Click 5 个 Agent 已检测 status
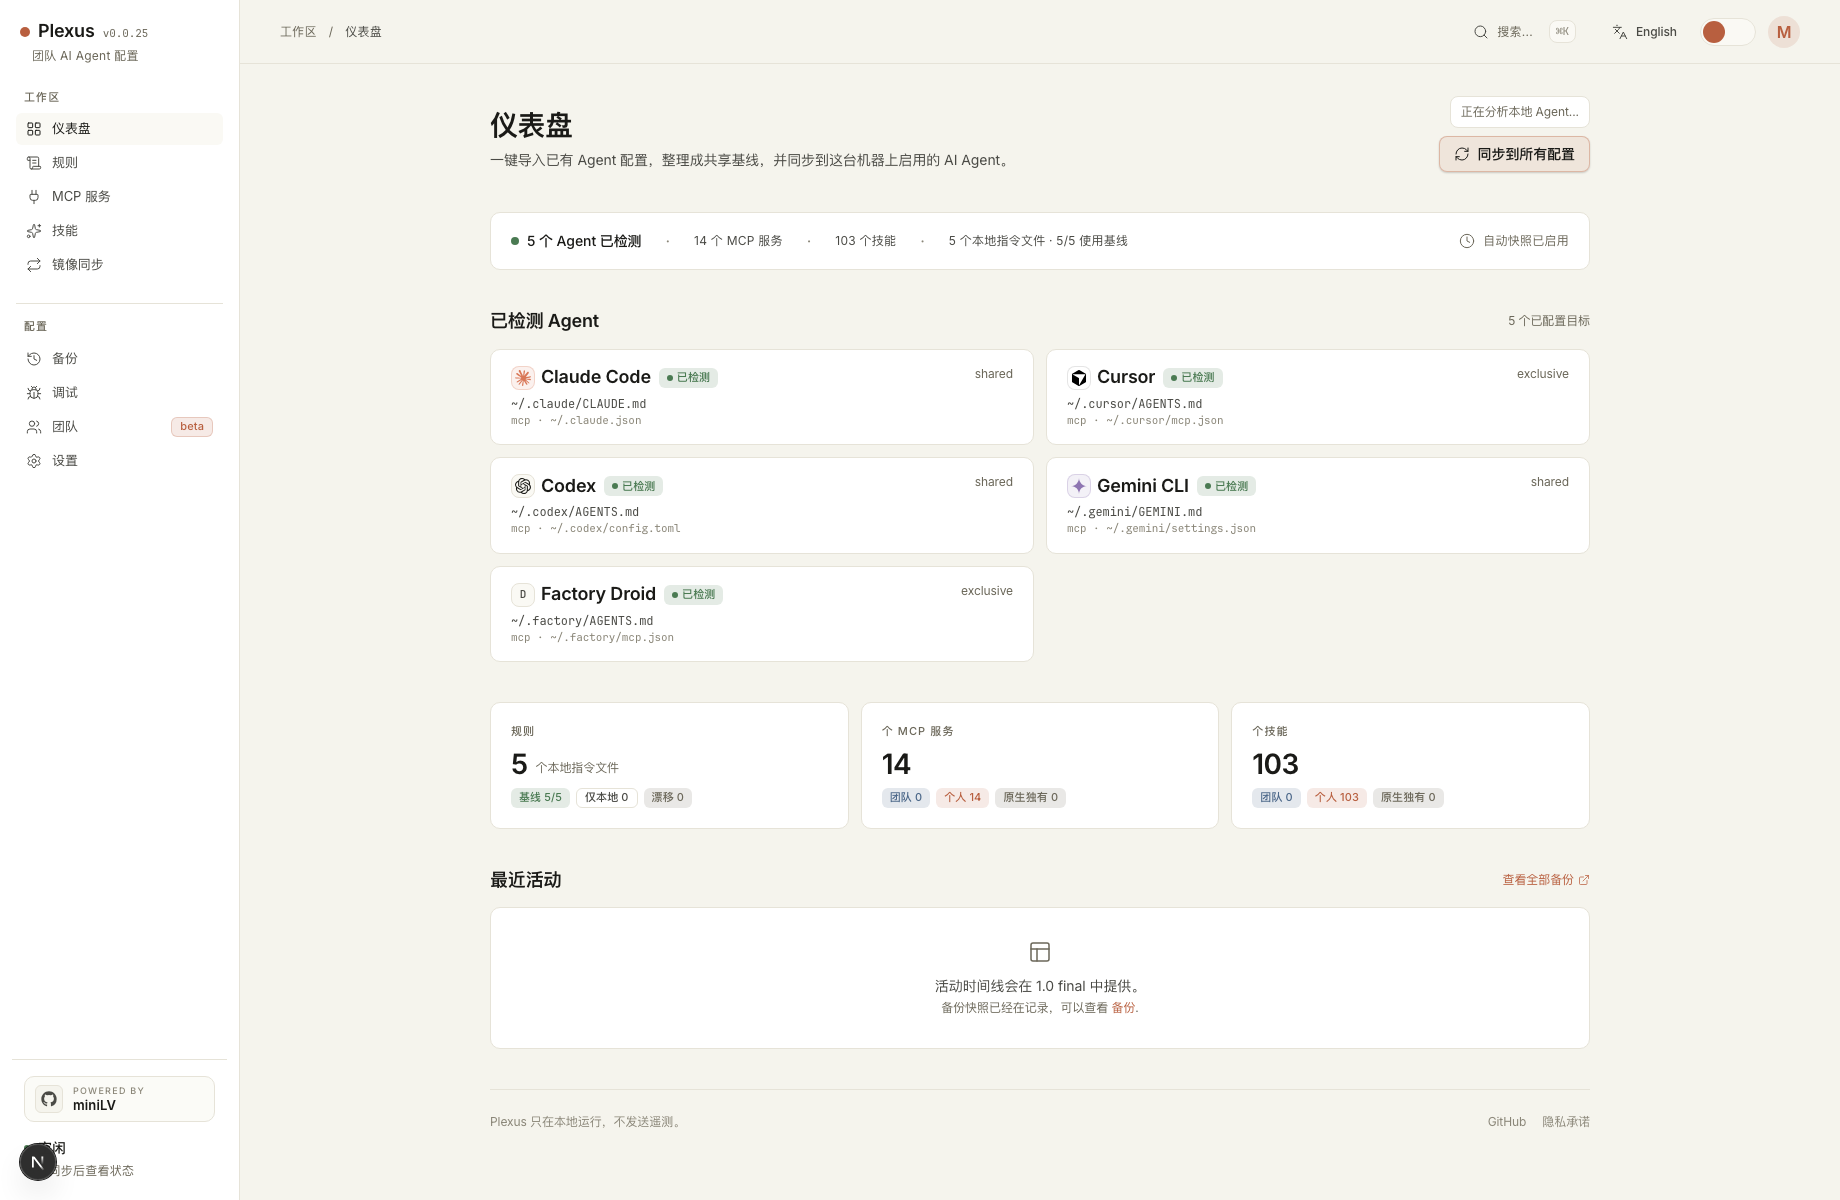Viewport: 1840px width, 1200px height. tap(576, 241)
